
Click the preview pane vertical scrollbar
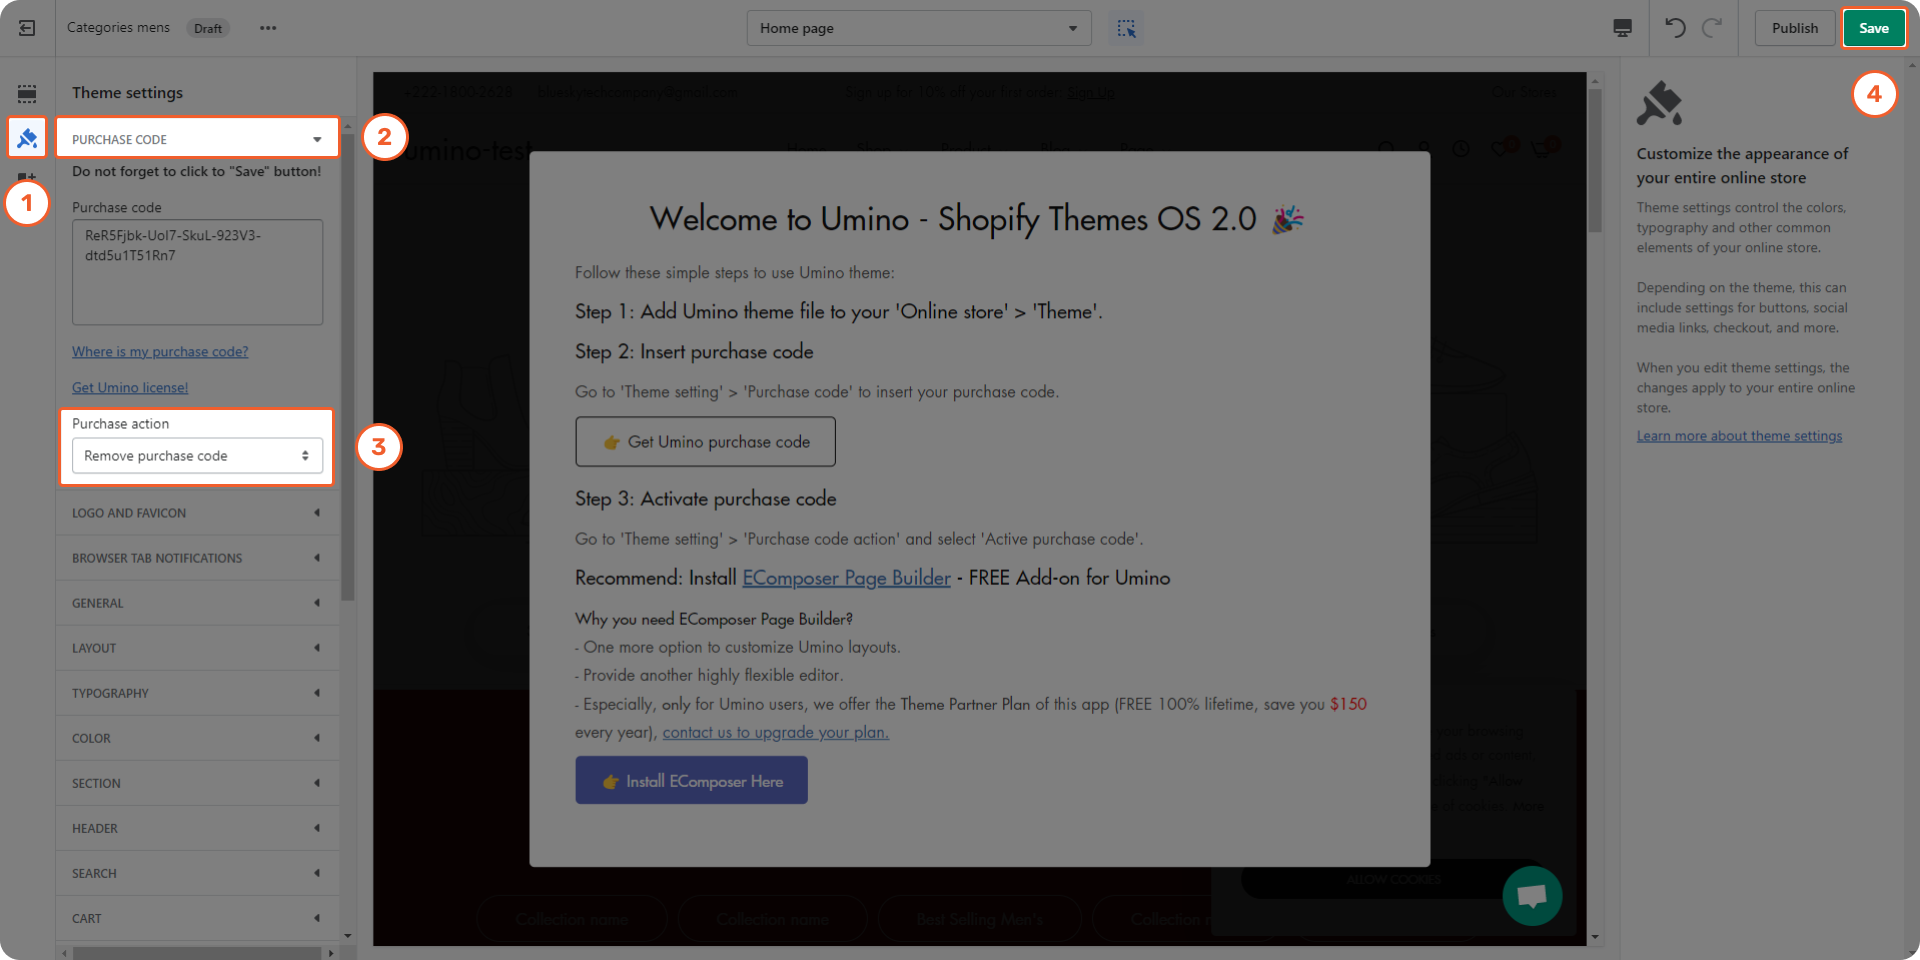click(x=1594, y=160)
